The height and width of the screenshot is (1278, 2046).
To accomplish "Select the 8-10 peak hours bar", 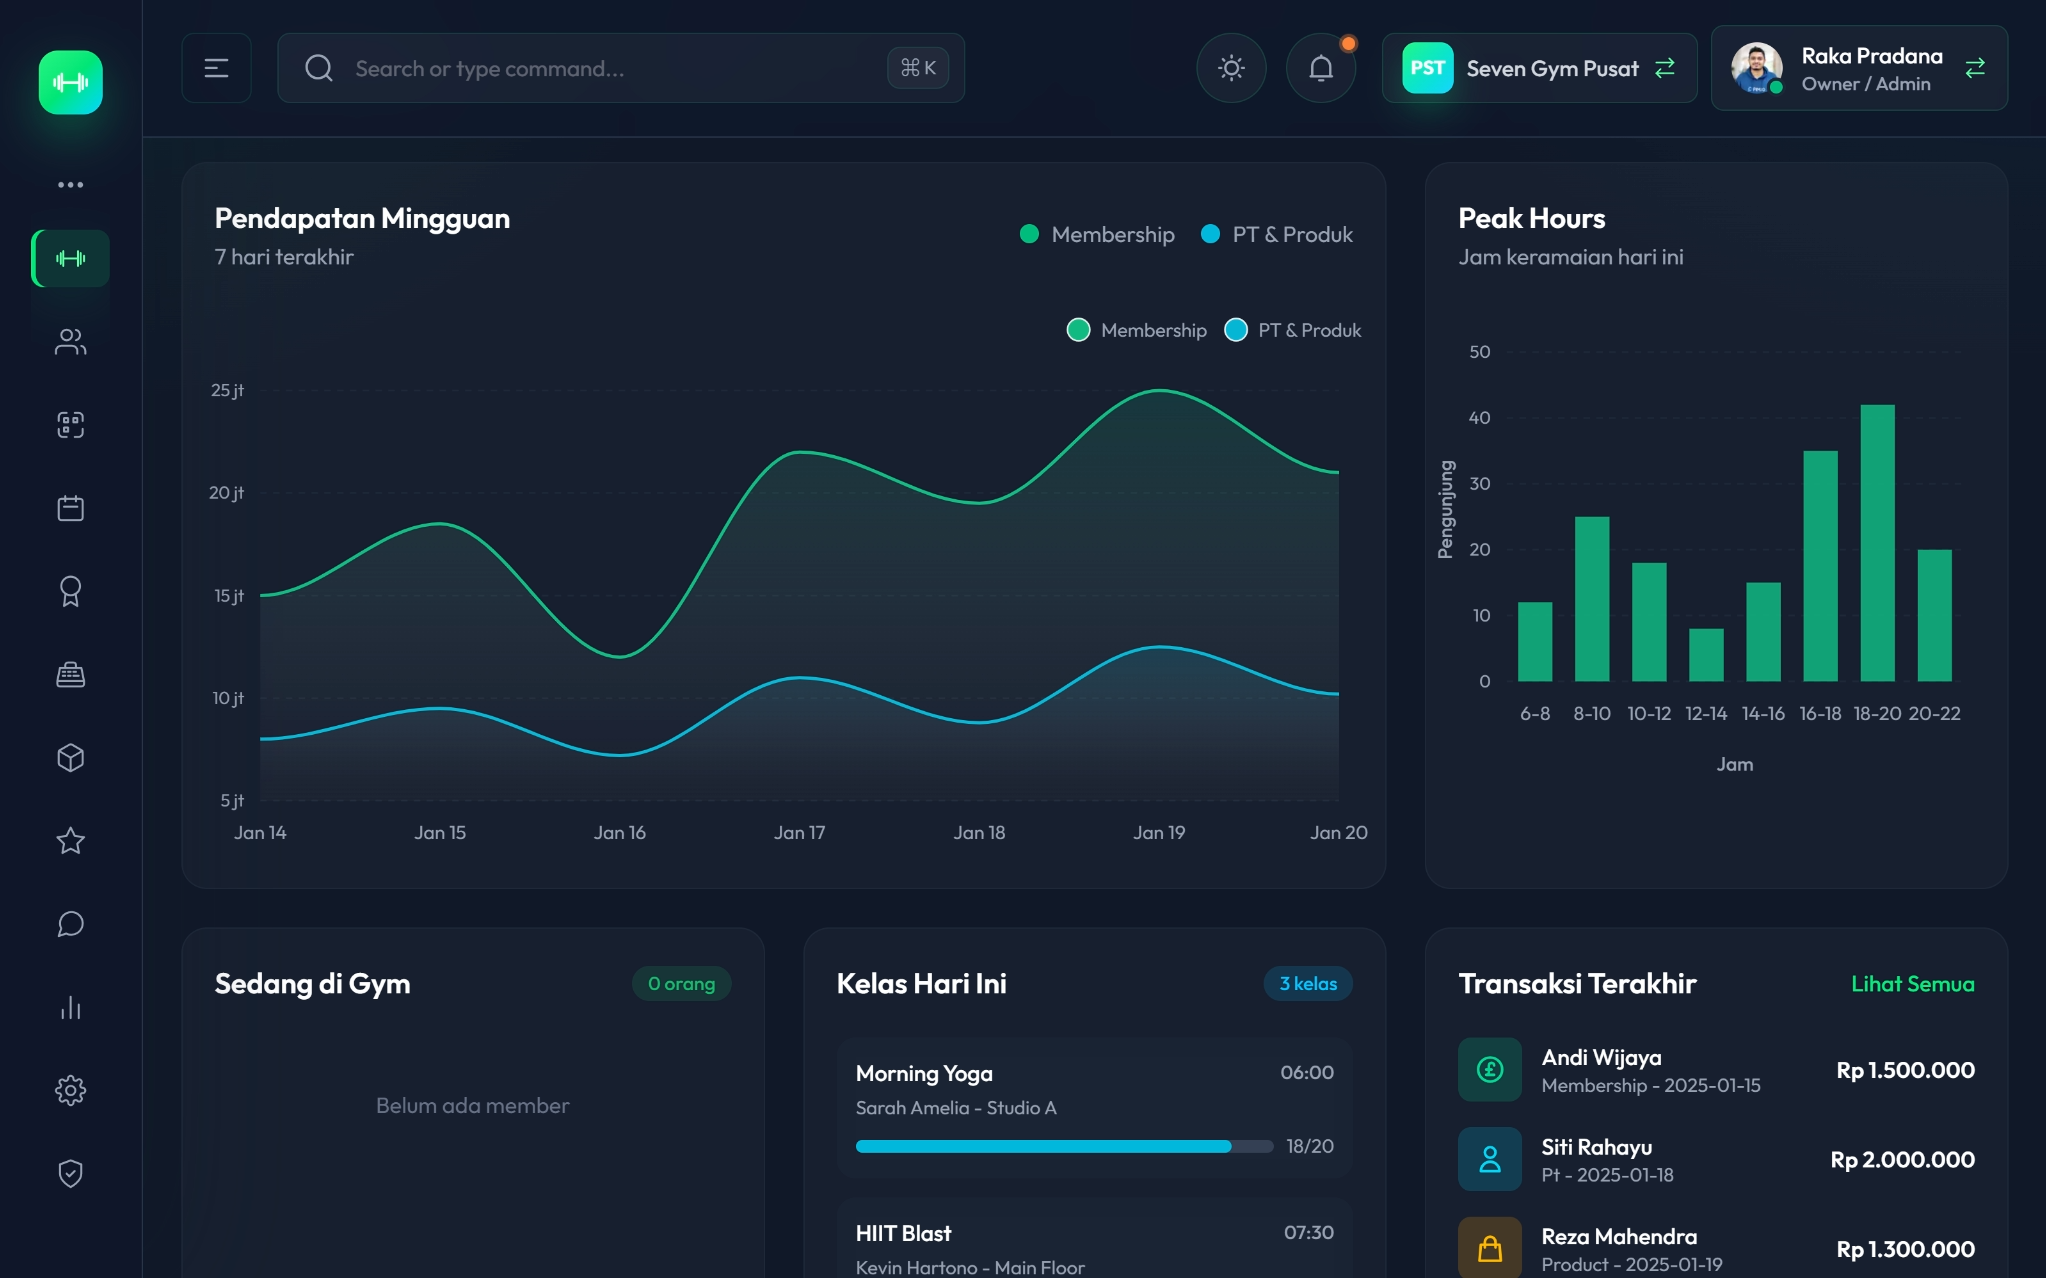I will [1591, 599].
